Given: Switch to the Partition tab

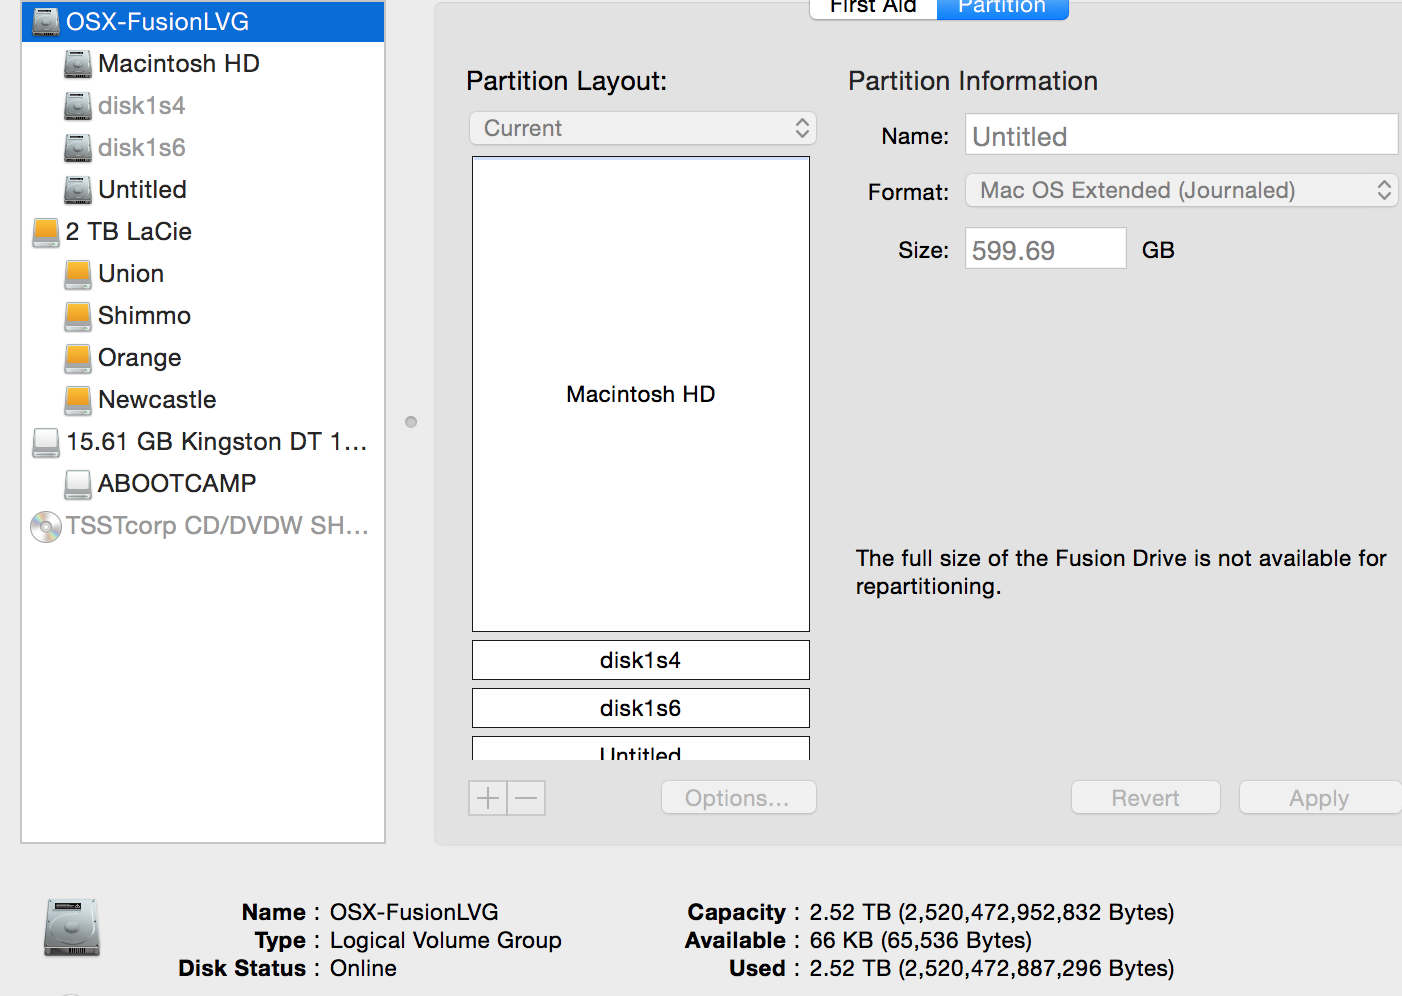Looking at the screenshot, I should [x=1002, y=7].
